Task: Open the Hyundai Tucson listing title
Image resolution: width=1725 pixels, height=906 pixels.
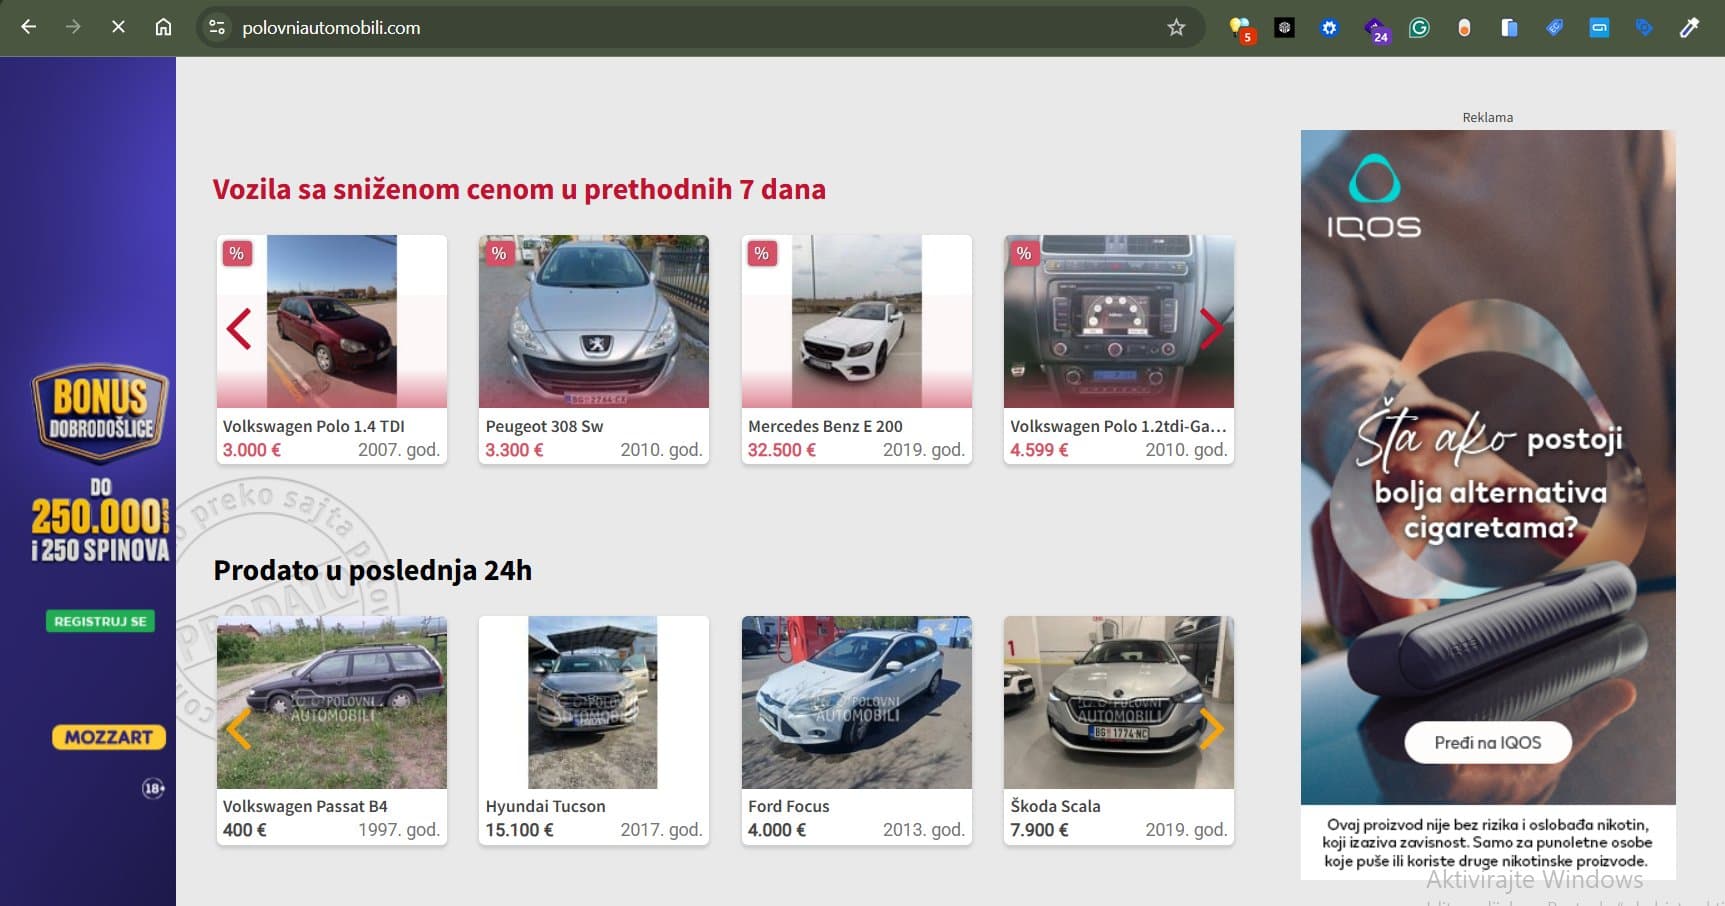Action: point(545,806)
